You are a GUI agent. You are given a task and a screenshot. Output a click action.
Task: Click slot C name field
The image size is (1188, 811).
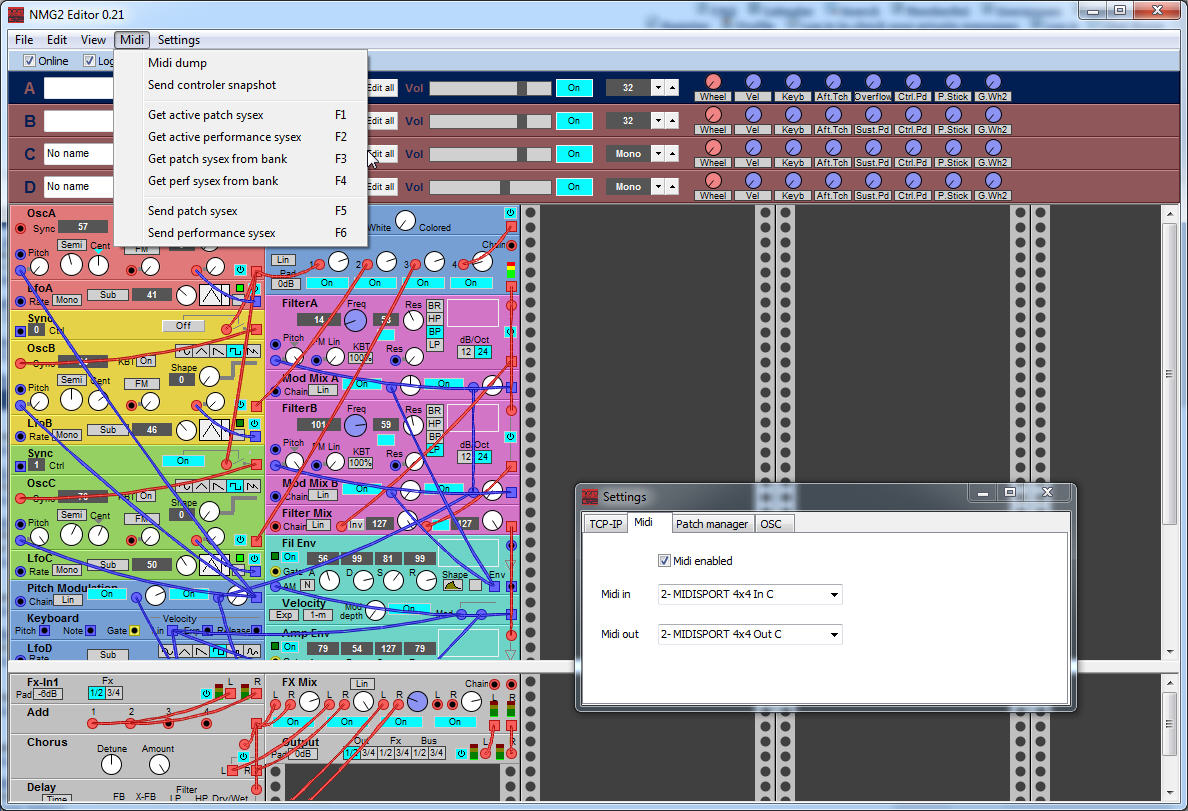coord(79,154)
